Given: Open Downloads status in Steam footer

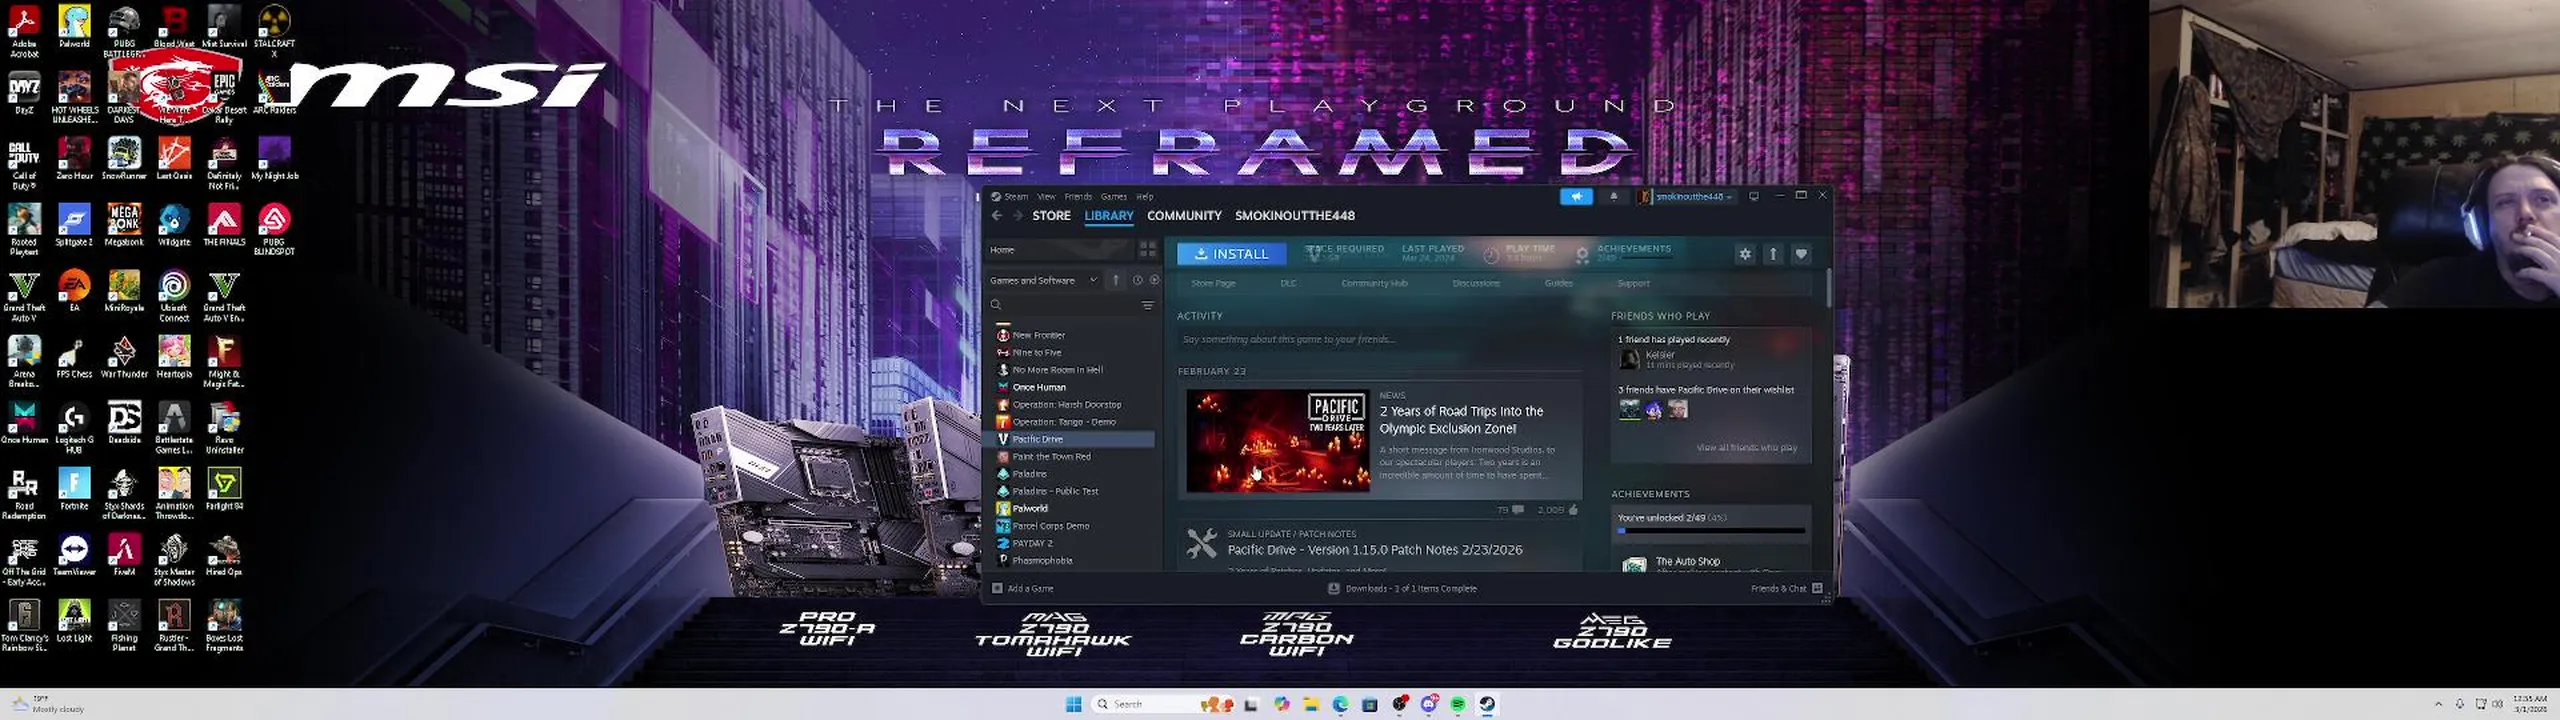Looking at the screenshot, I should pos(1402,589).
